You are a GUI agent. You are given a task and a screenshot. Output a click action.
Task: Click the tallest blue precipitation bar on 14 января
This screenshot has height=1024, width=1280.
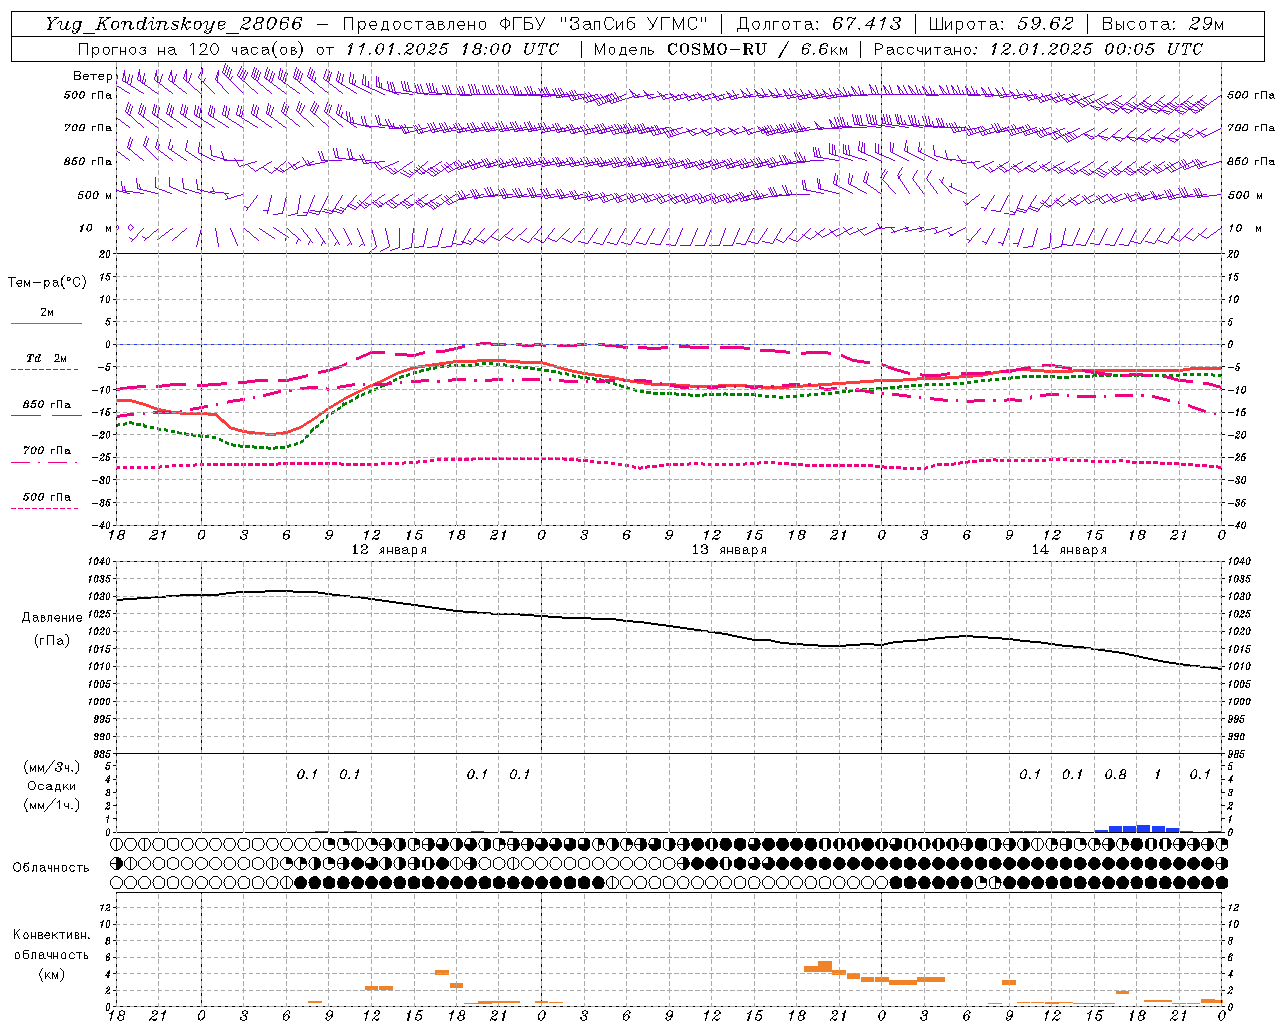pos(1144,828)
